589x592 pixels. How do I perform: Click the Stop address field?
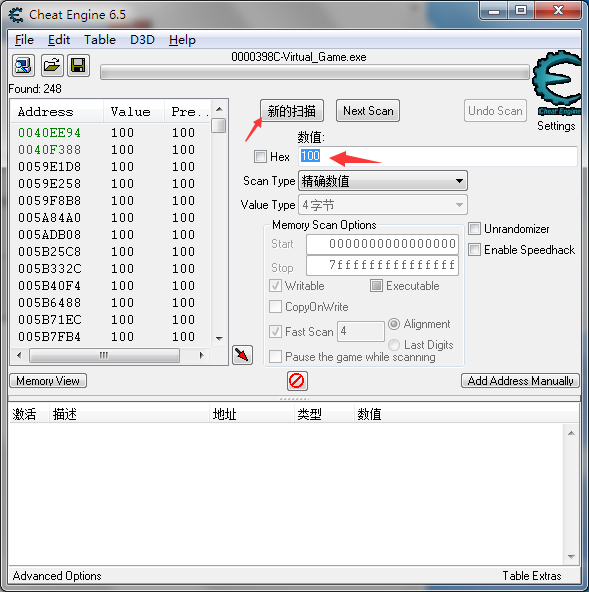tap(382, 265)
